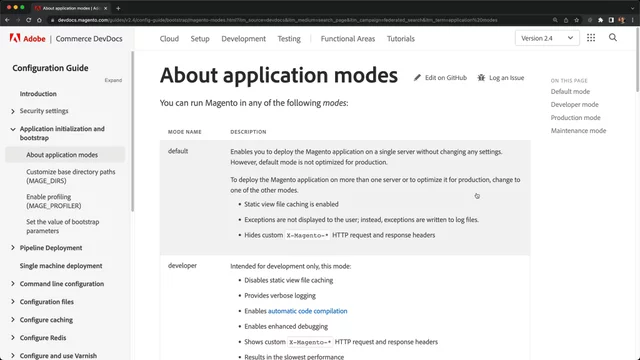Expand the Configuration files section
This screenshot has width=640, height=360.
tap(13, 302)
